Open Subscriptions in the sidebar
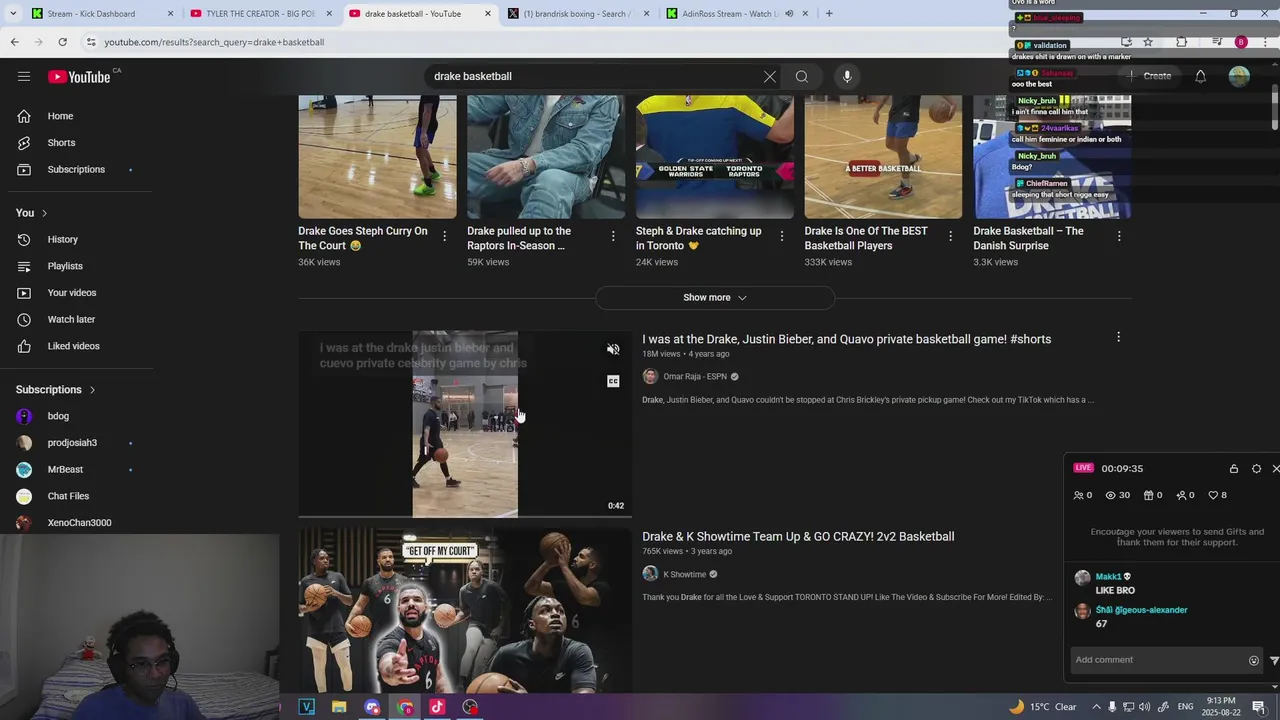 point(76,169)
